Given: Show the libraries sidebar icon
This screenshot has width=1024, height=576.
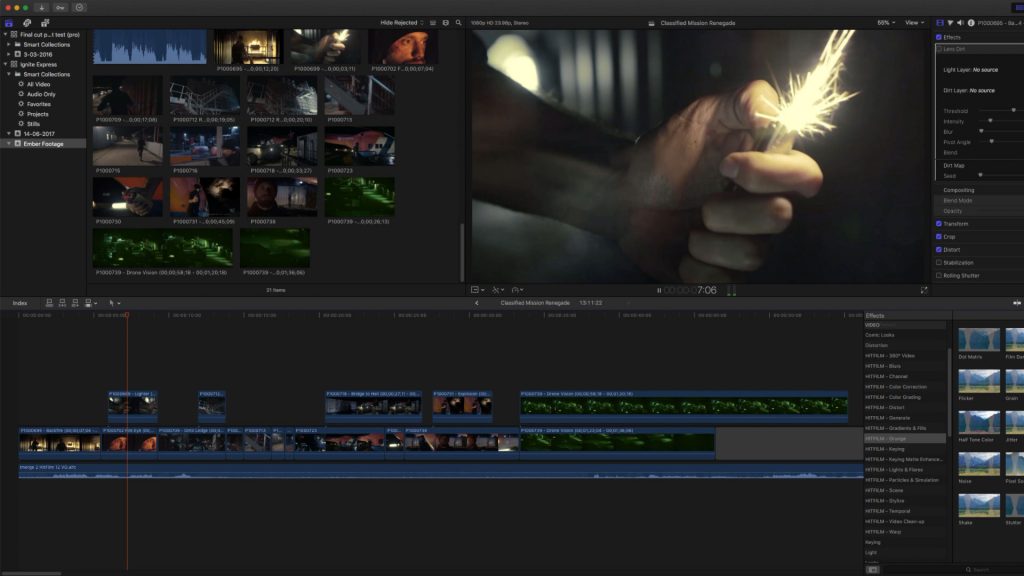Looking at the screenshot, I should [9, 22].
